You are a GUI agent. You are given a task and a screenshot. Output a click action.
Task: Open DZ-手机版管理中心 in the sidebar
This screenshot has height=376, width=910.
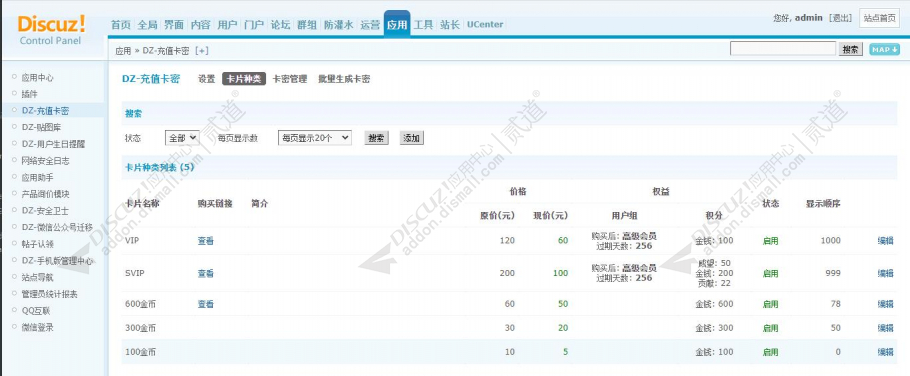tap(57, 261)
